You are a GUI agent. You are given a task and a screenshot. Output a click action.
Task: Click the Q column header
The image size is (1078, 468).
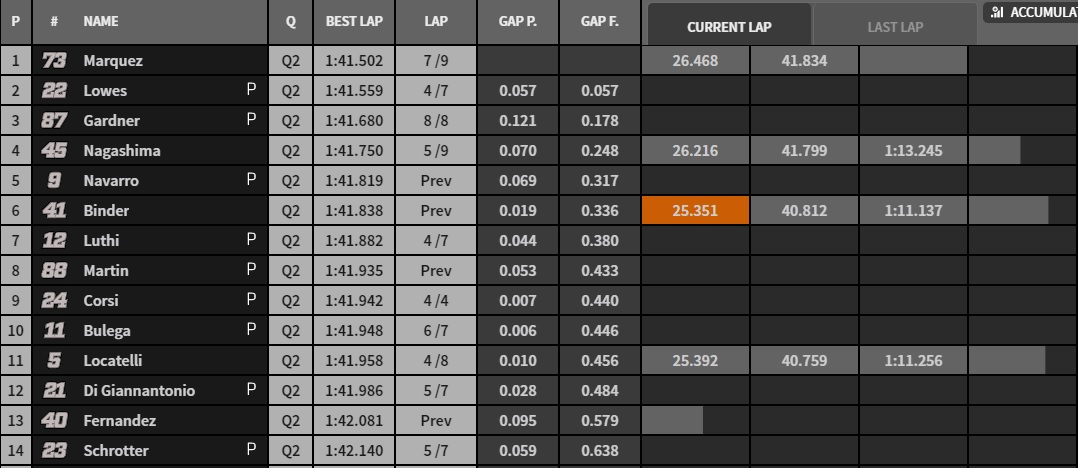click(290, 21)
